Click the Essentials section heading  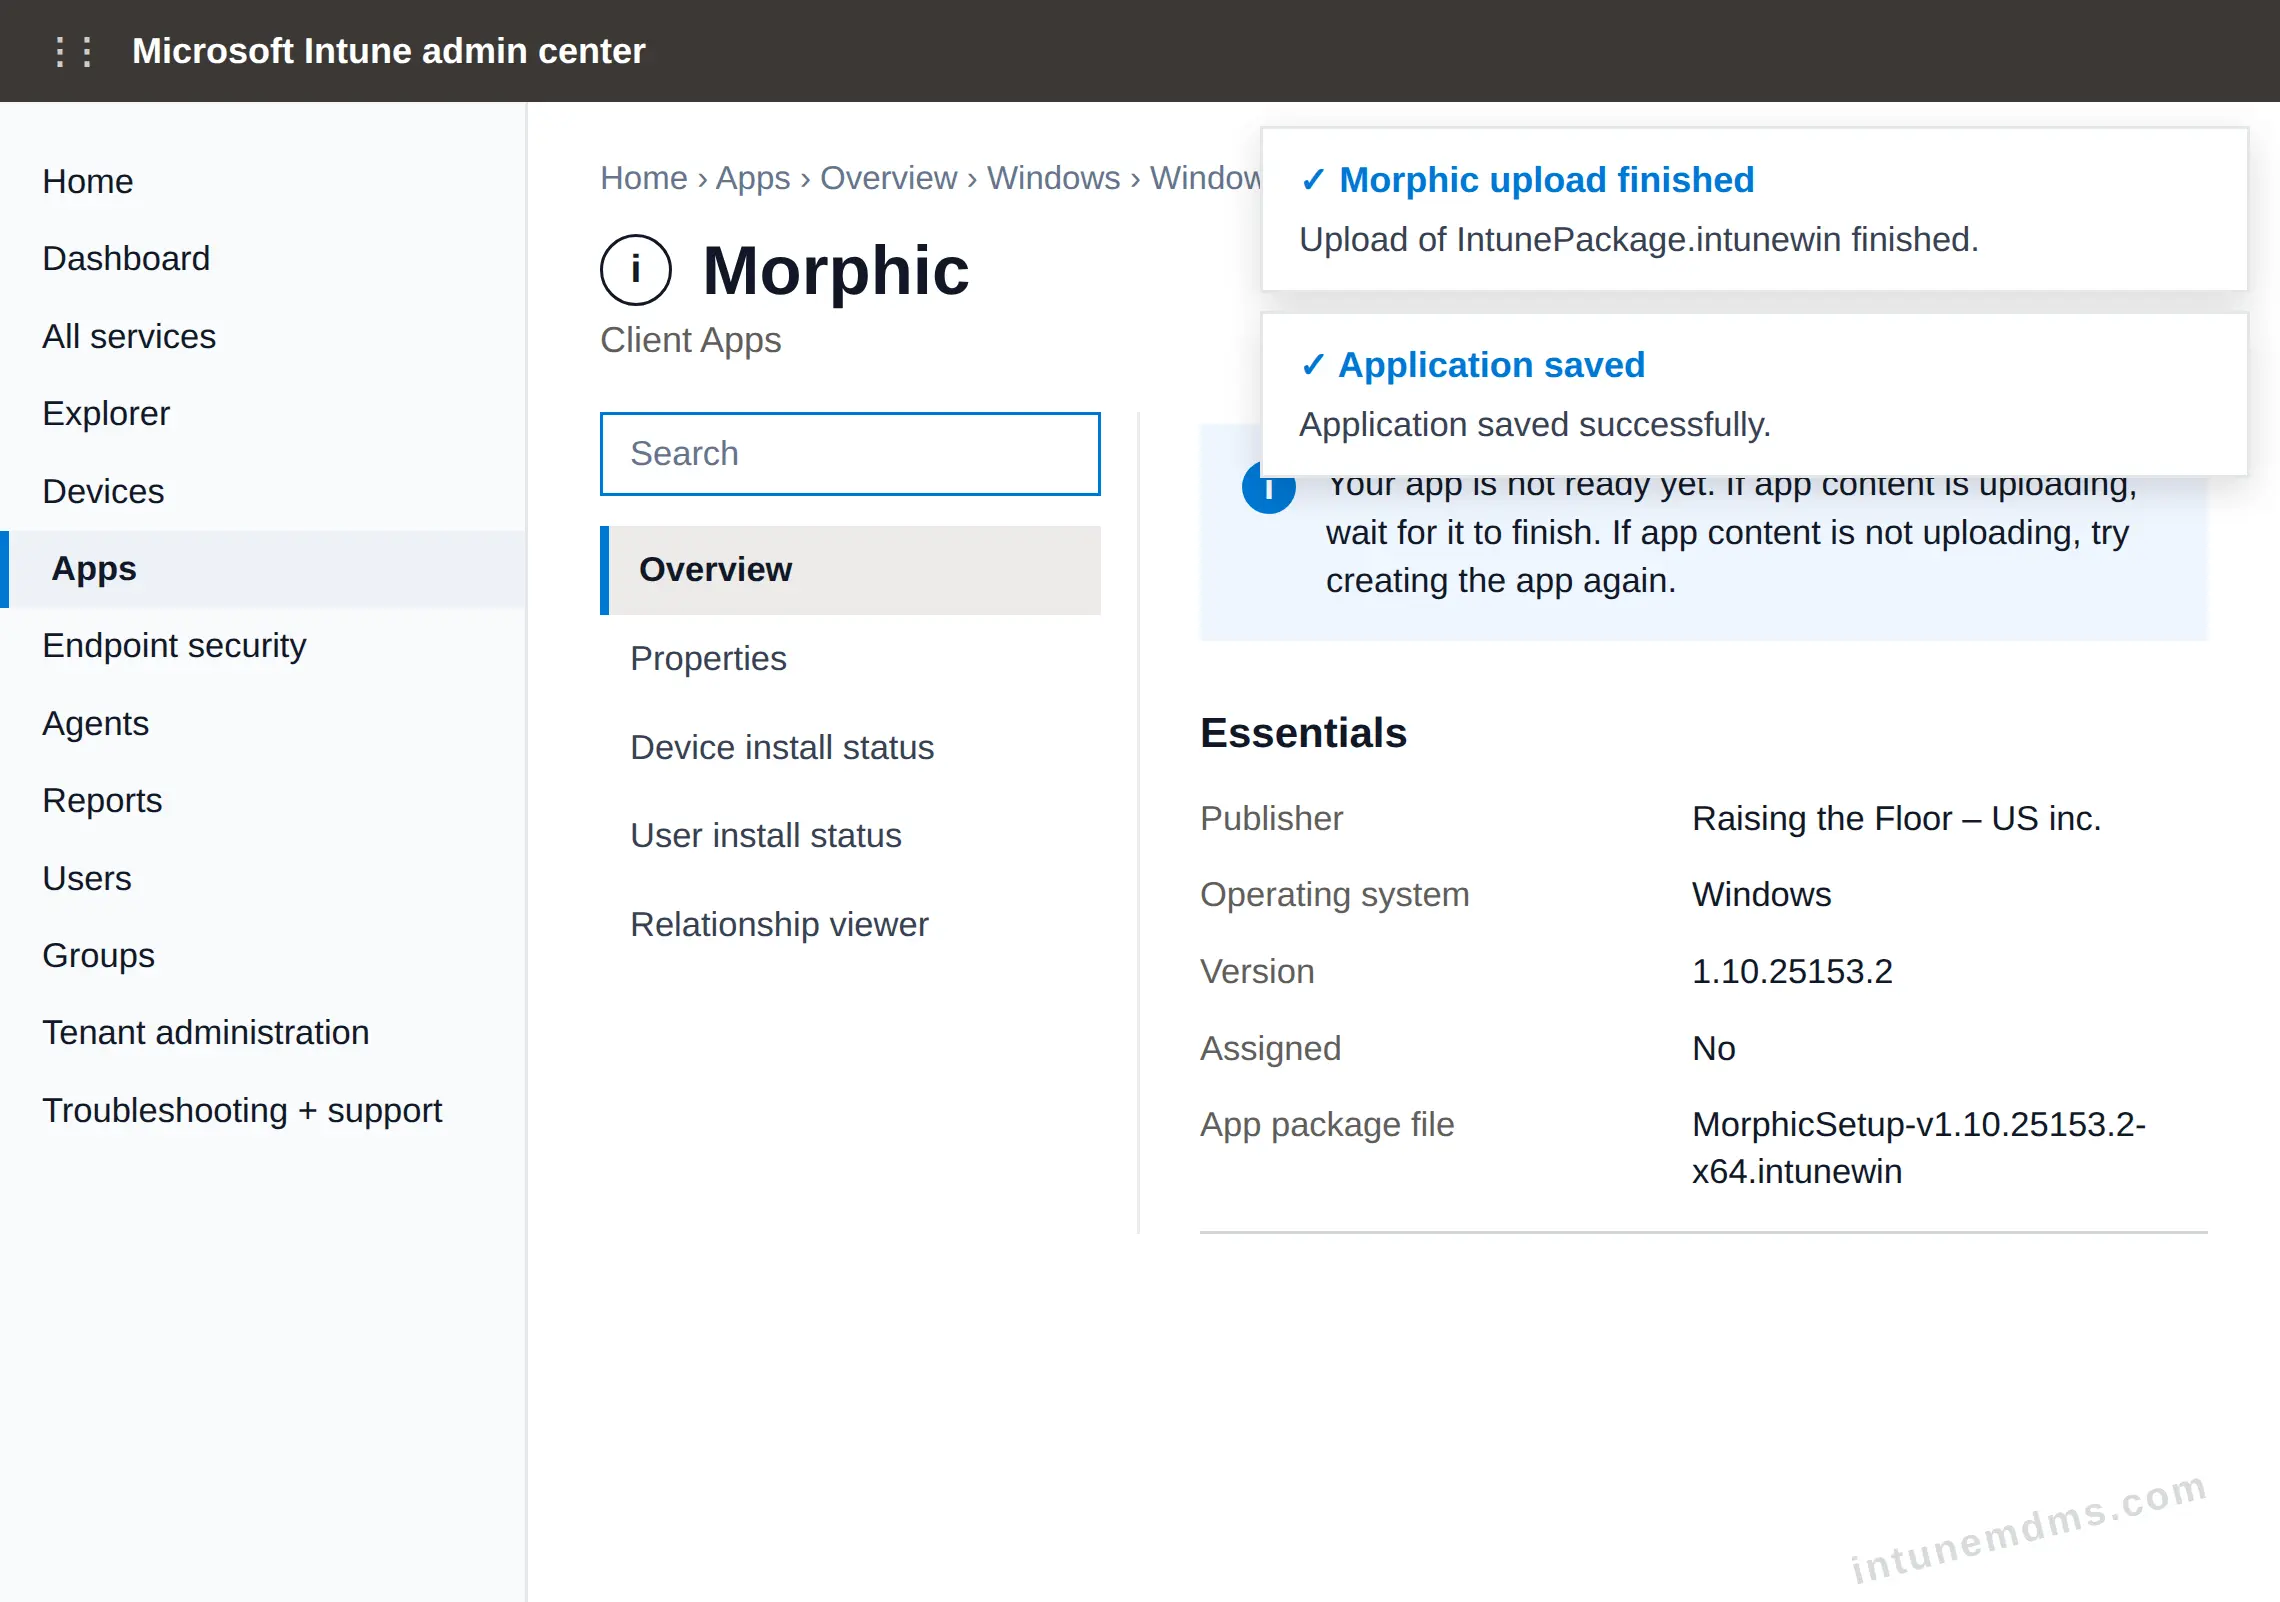1303,733
